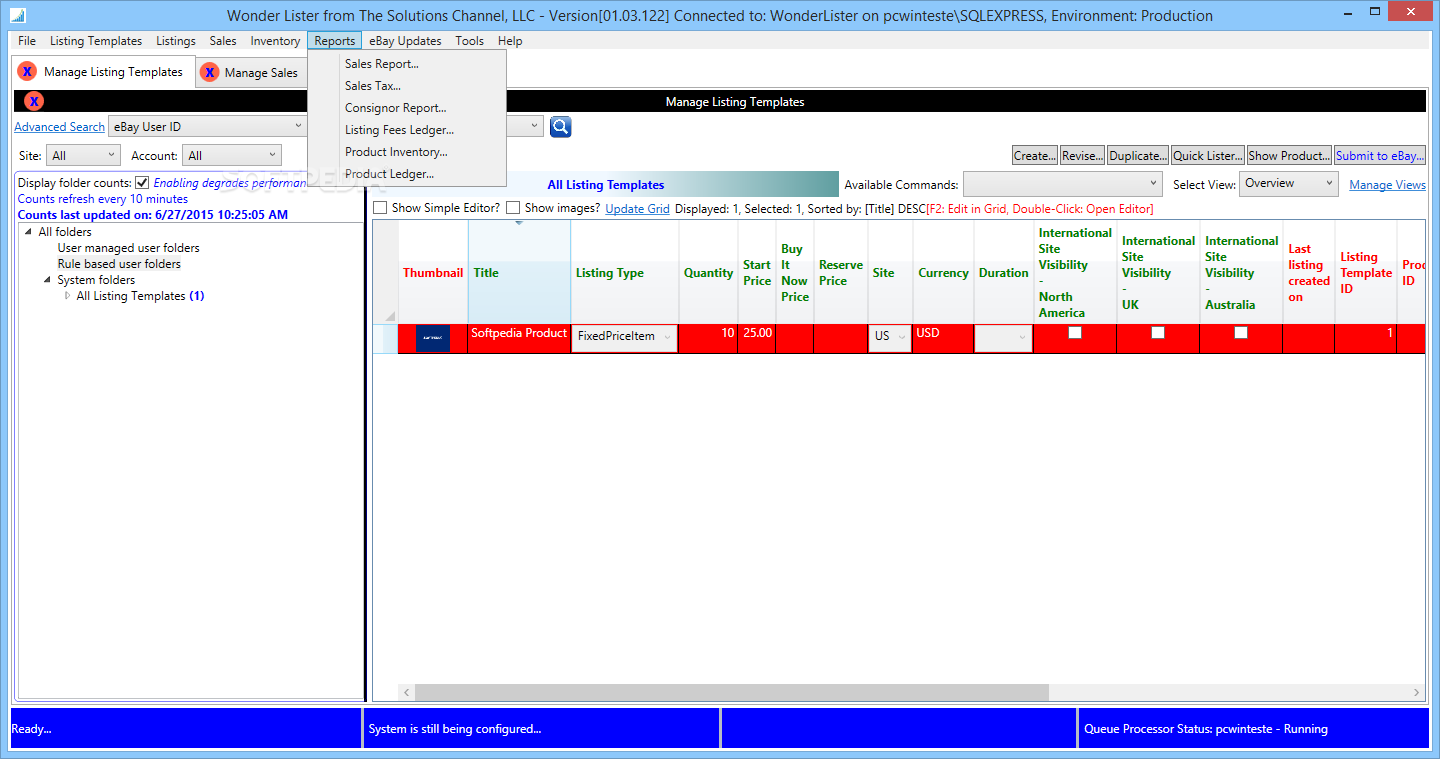Switch to the Manage Sales tab
Screen dimensions: 1440x759
pos(251,72)
